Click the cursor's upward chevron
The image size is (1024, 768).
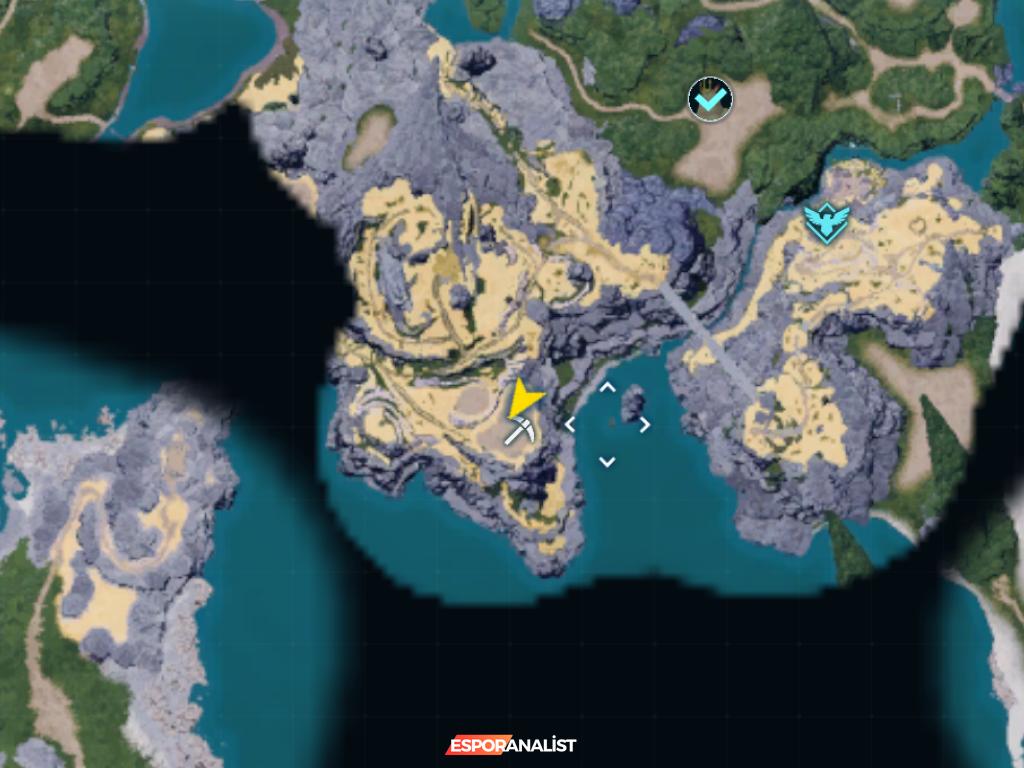click(x=606, y=387)
